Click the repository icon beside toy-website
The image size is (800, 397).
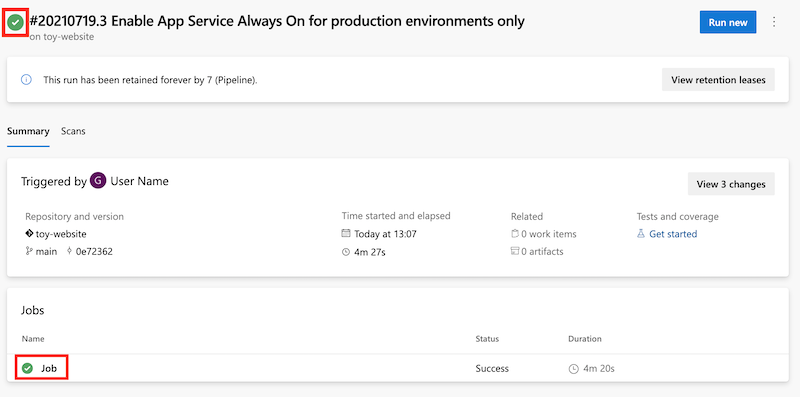pos(29,234)
